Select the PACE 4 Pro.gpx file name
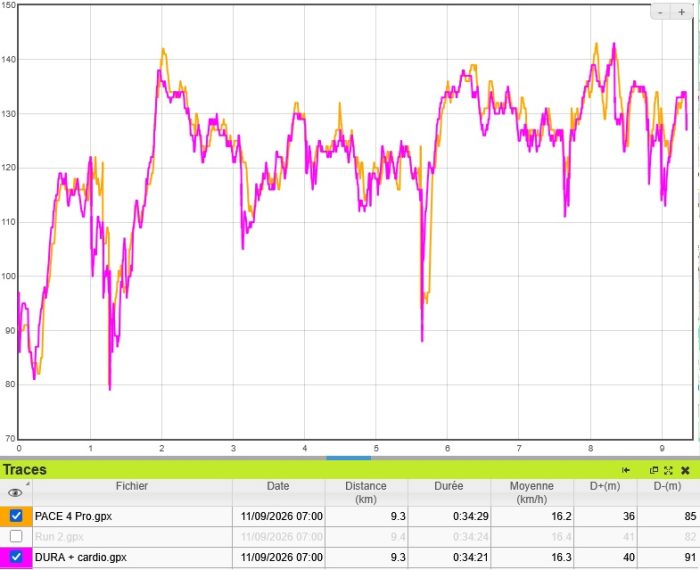 pos(73,516)
